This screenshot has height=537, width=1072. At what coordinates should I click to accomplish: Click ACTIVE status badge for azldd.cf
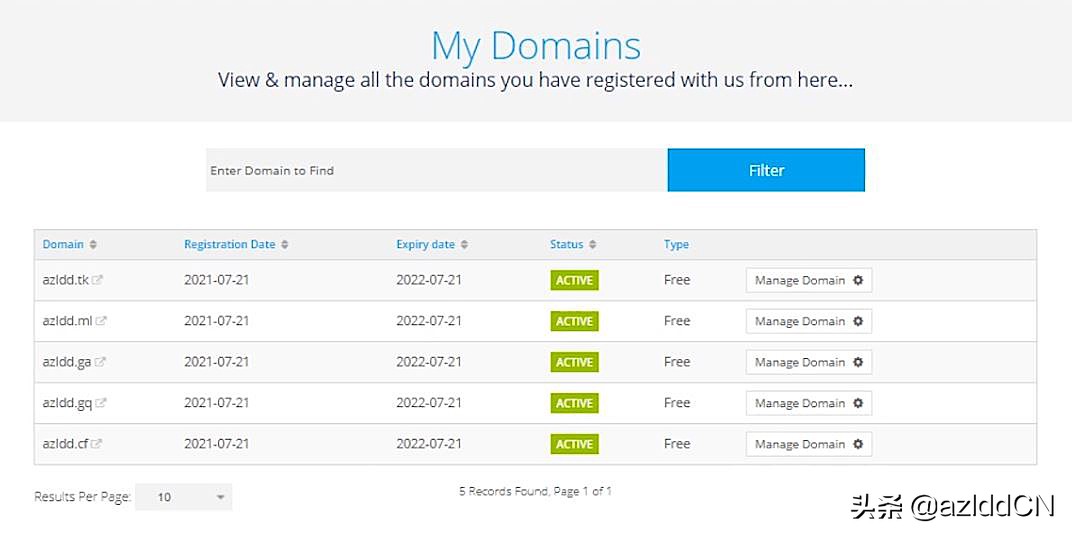tap(574, 445)
